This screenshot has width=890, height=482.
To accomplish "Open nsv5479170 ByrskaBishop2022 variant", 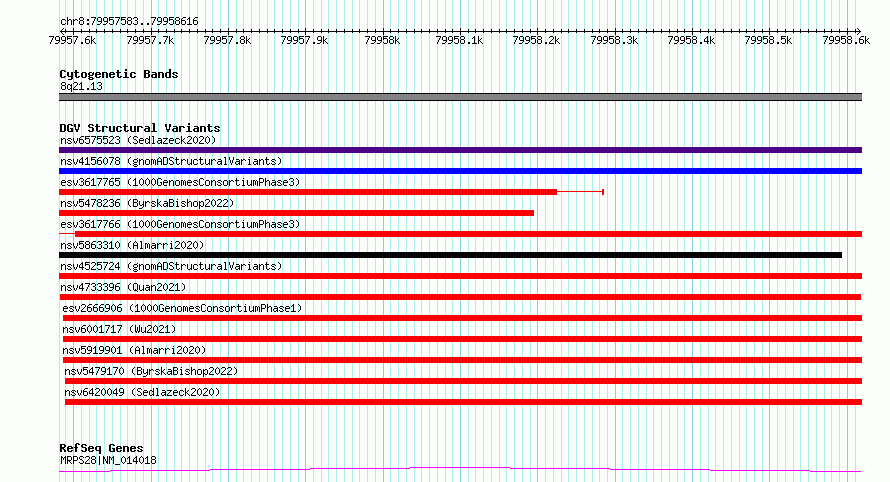I will (151, 371).
